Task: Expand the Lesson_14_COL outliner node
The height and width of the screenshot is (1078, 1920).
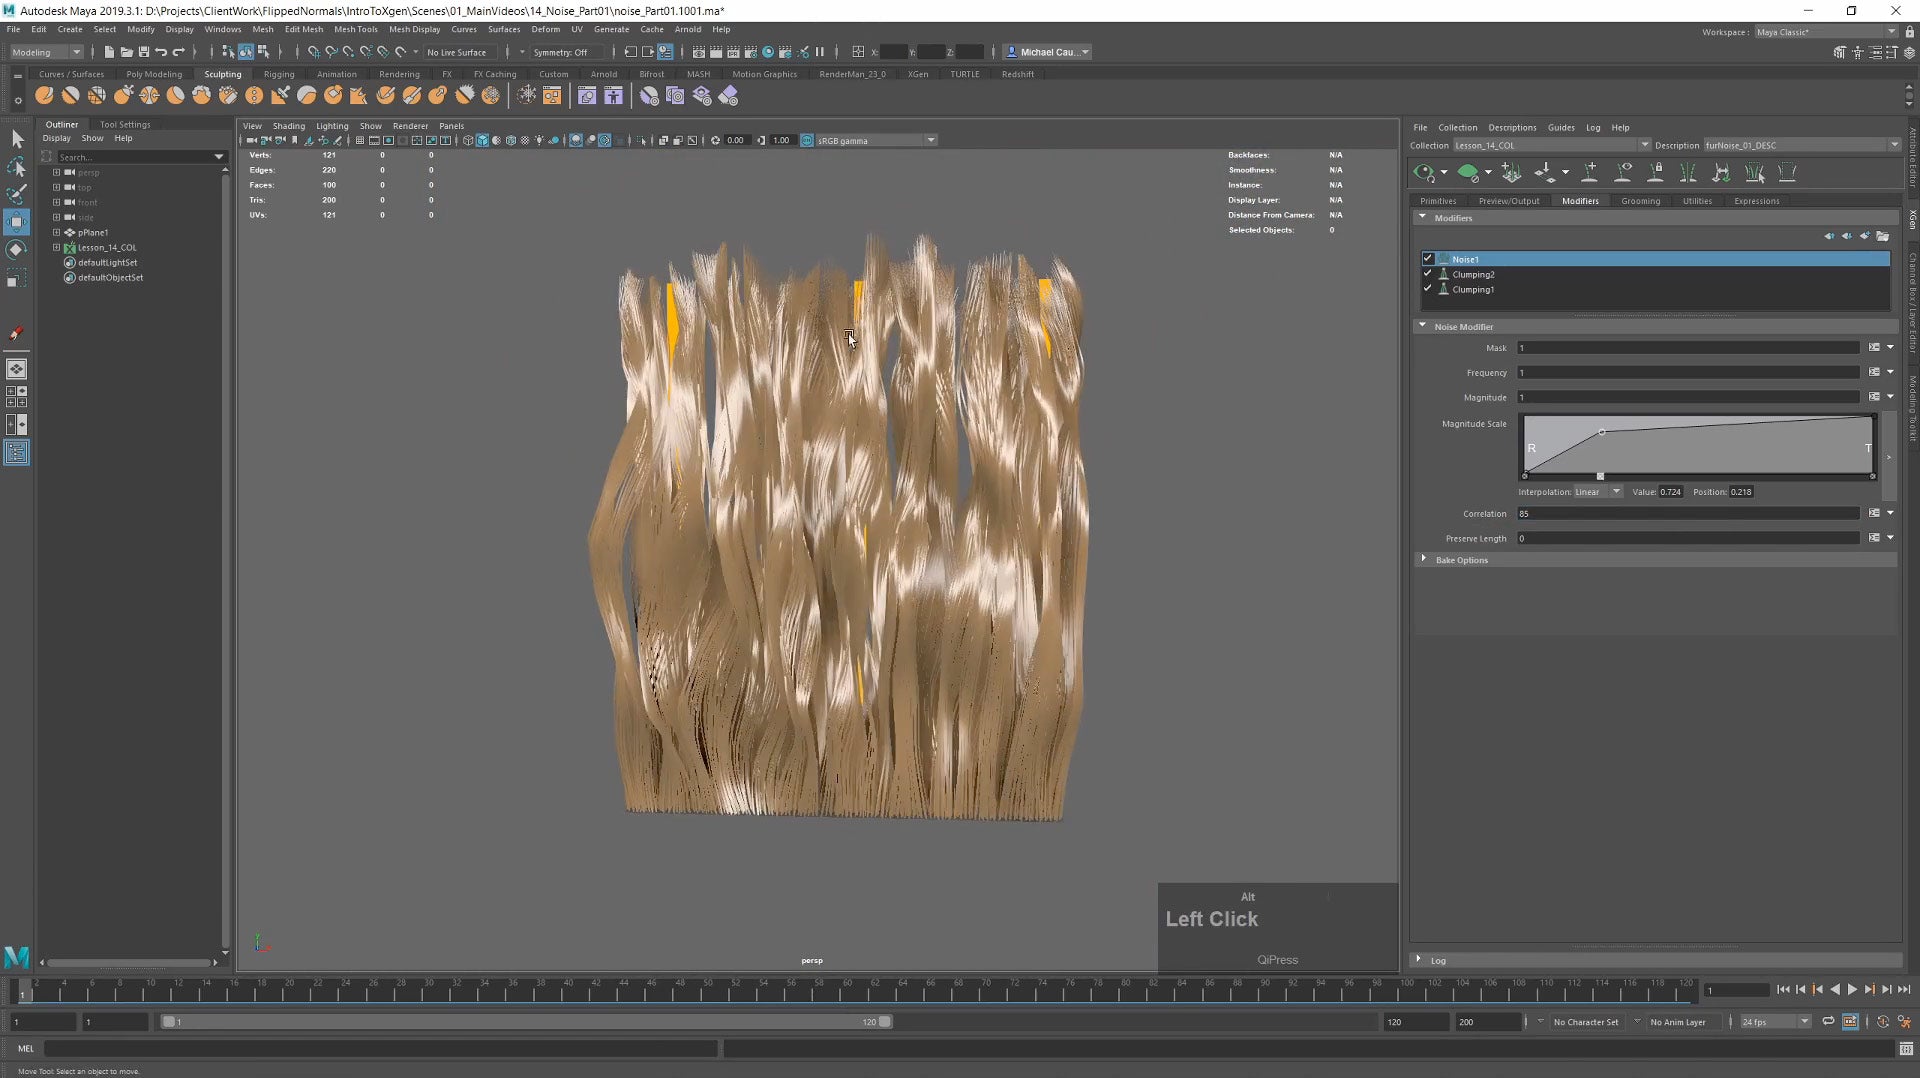Action: (x=57, y=247)
